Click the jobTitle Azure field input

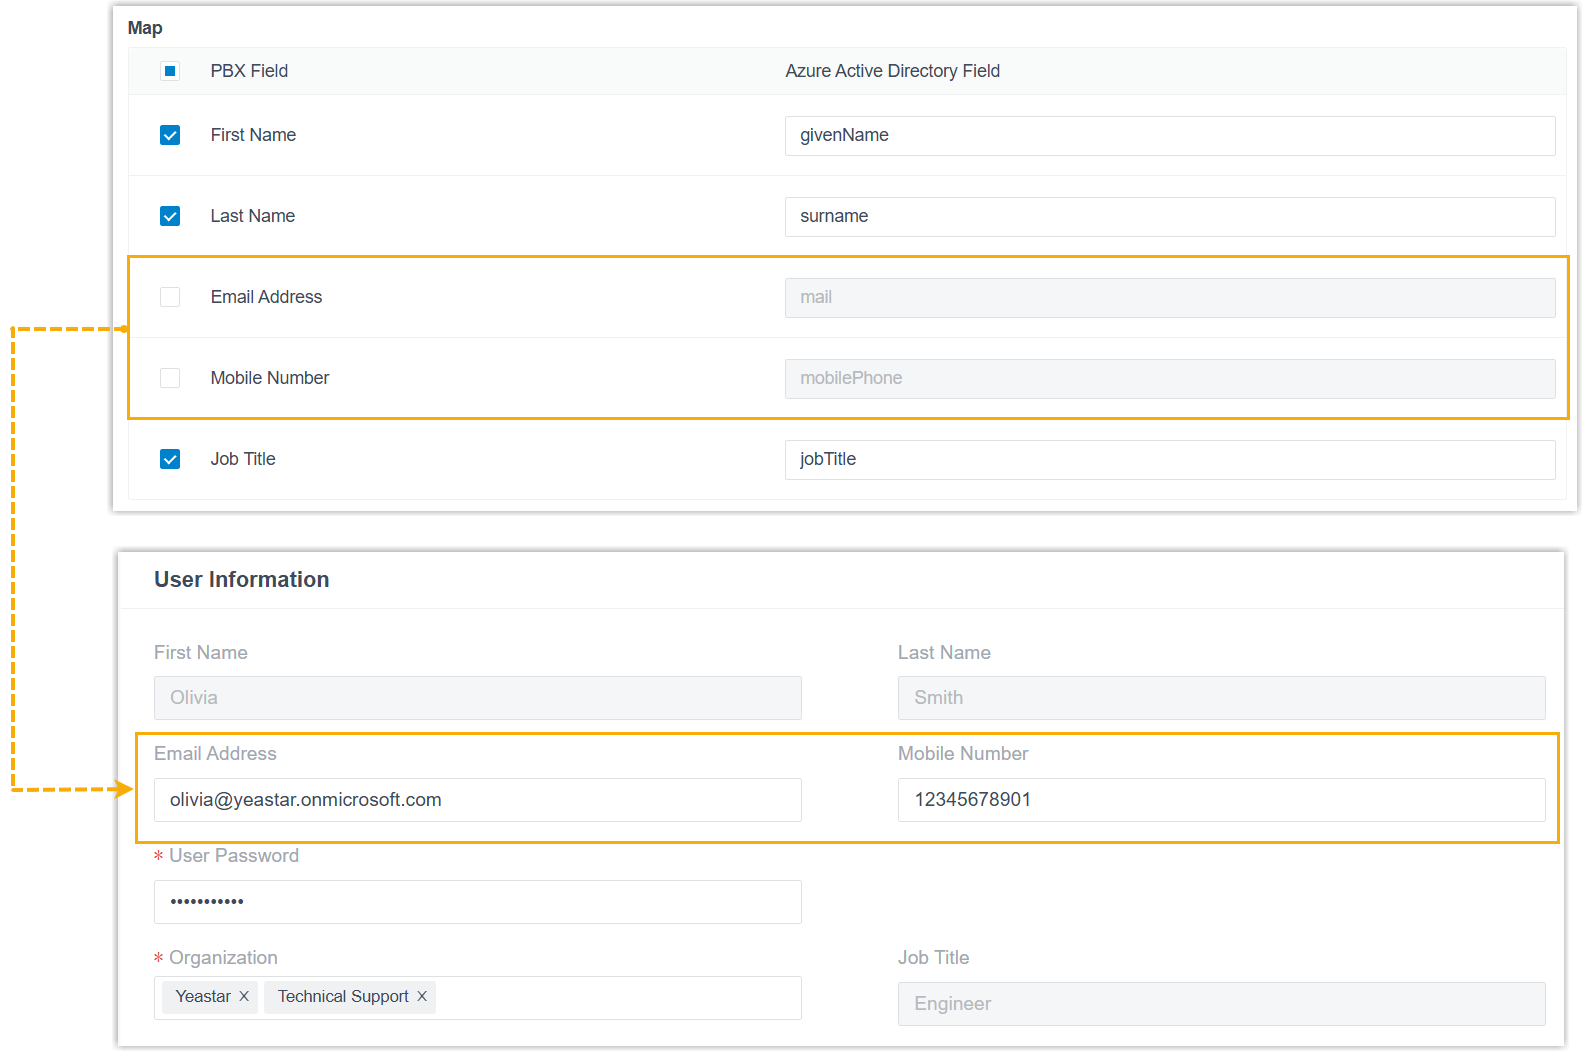pyautogui.click(x=1169, y=460)
